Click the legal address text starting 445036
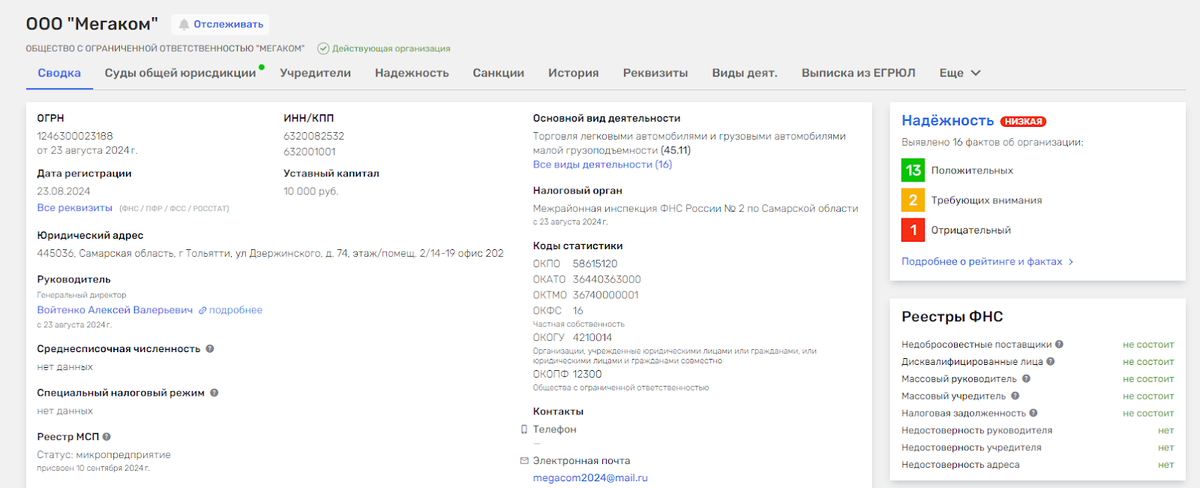The height and width of the screenshot is (488, 1200). 270,253
